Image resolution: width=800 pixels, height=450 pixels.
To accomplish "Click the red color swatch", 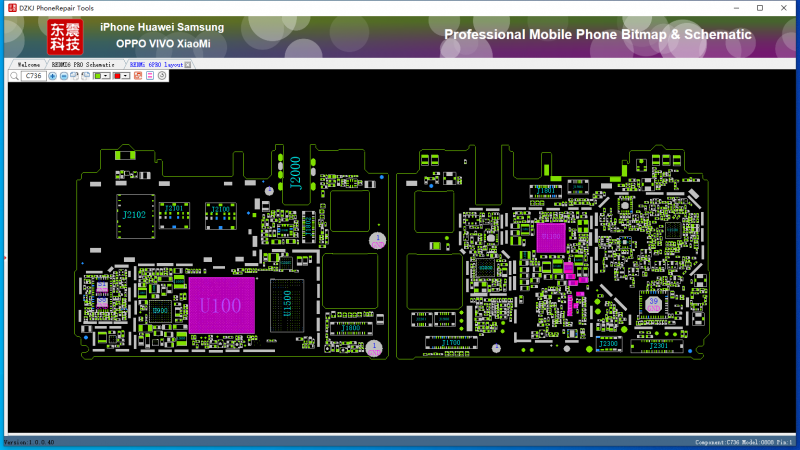I will click(117, 76).
